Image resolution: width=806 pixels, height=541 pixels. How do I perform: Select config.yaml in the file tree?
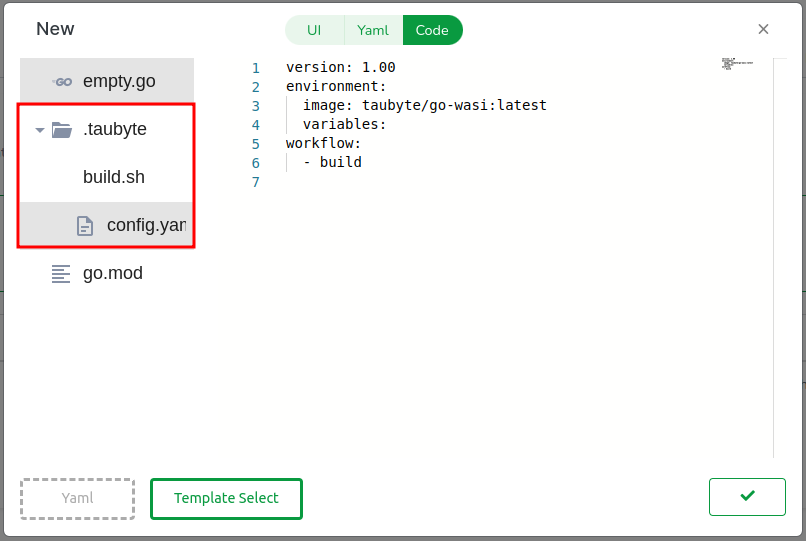click(x=146, y=226)
